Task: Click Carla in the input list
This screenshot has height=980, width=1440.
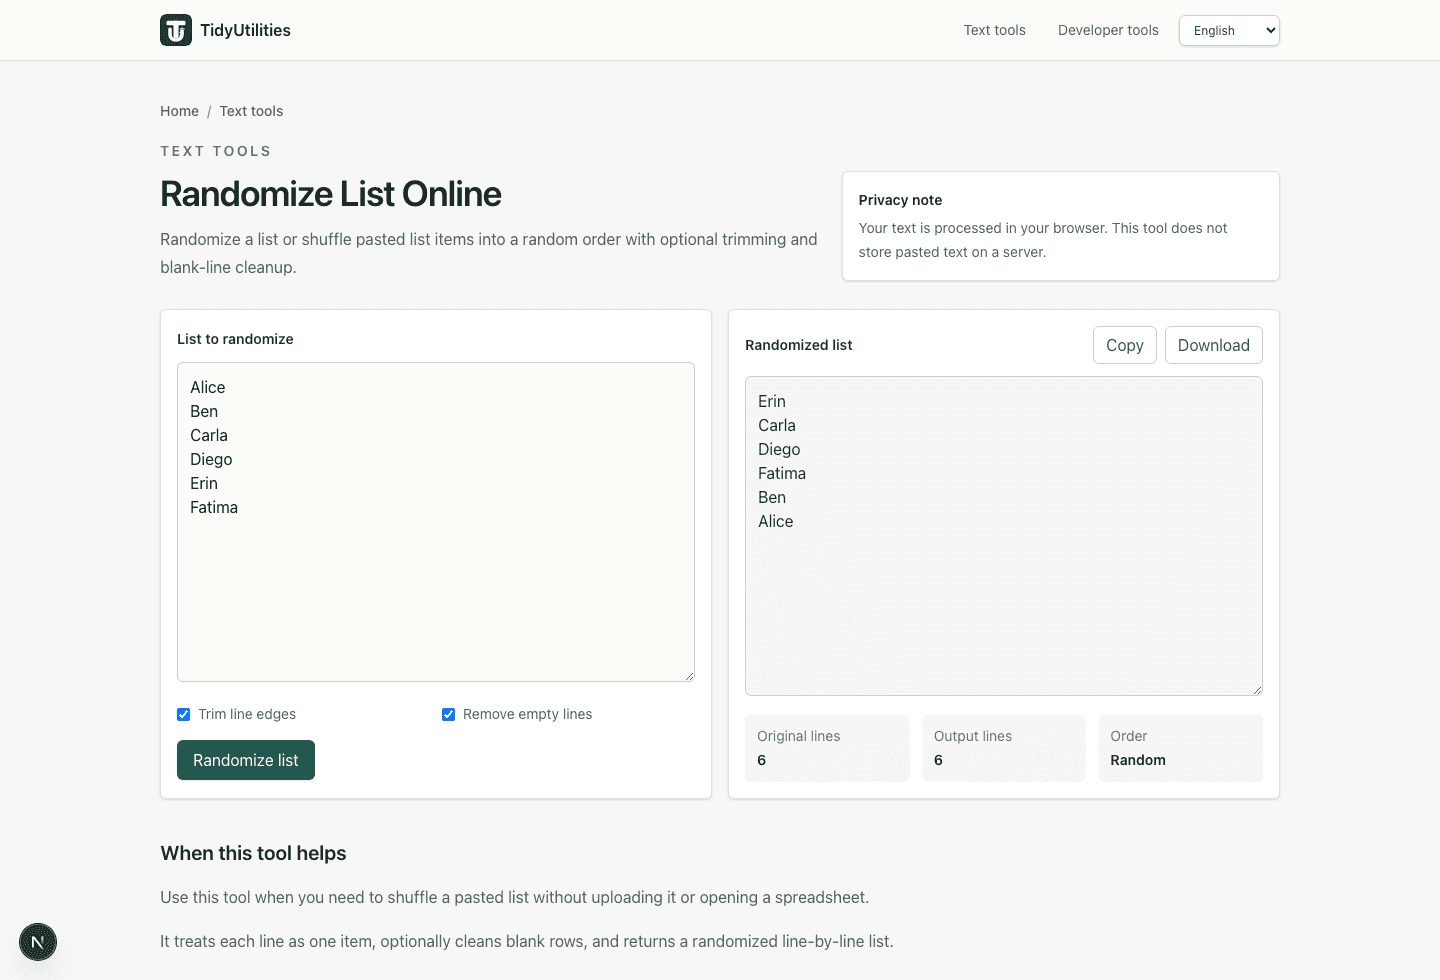Action: [x=209, y=435]
